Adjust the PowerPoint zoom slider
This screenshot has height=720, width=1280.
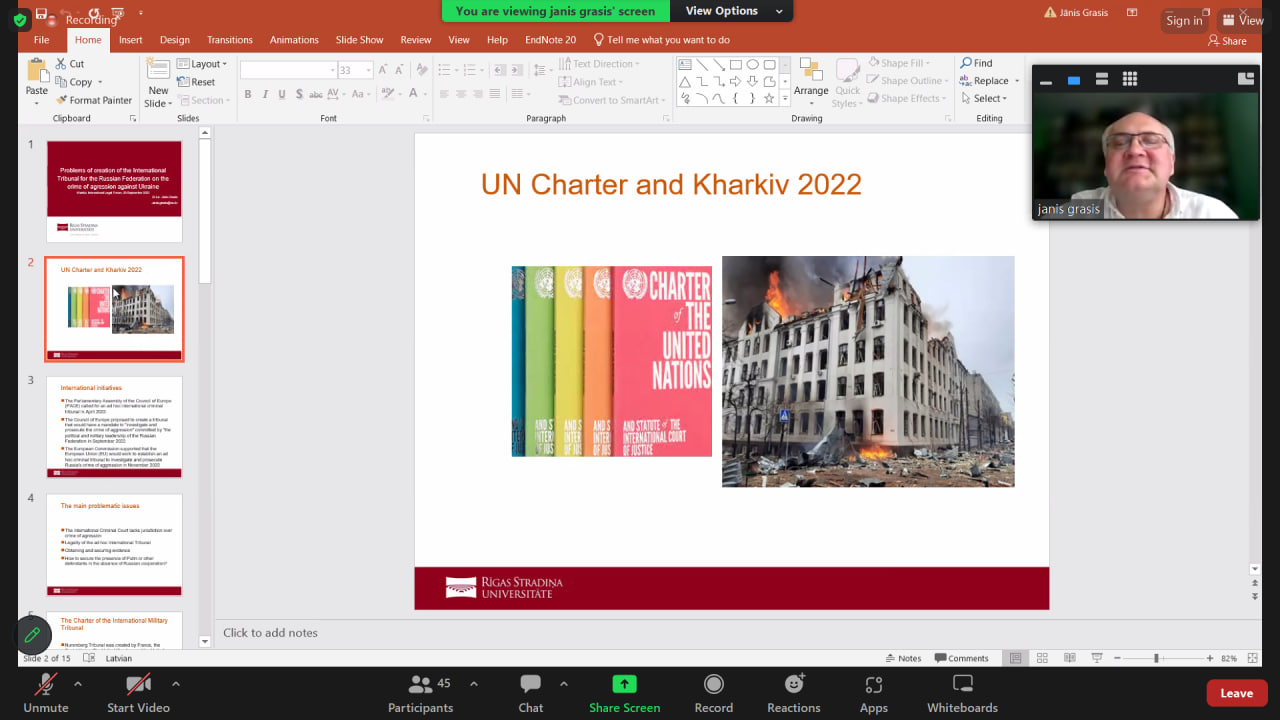[x=1156, y=658]
